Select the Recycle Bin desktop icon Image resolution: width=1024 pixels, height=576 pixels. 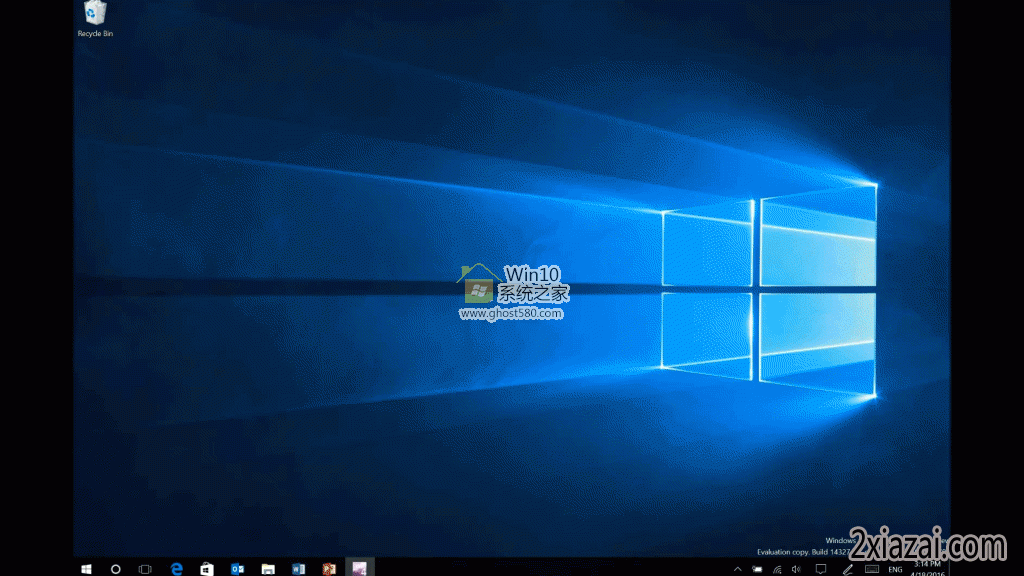point(95,19)
